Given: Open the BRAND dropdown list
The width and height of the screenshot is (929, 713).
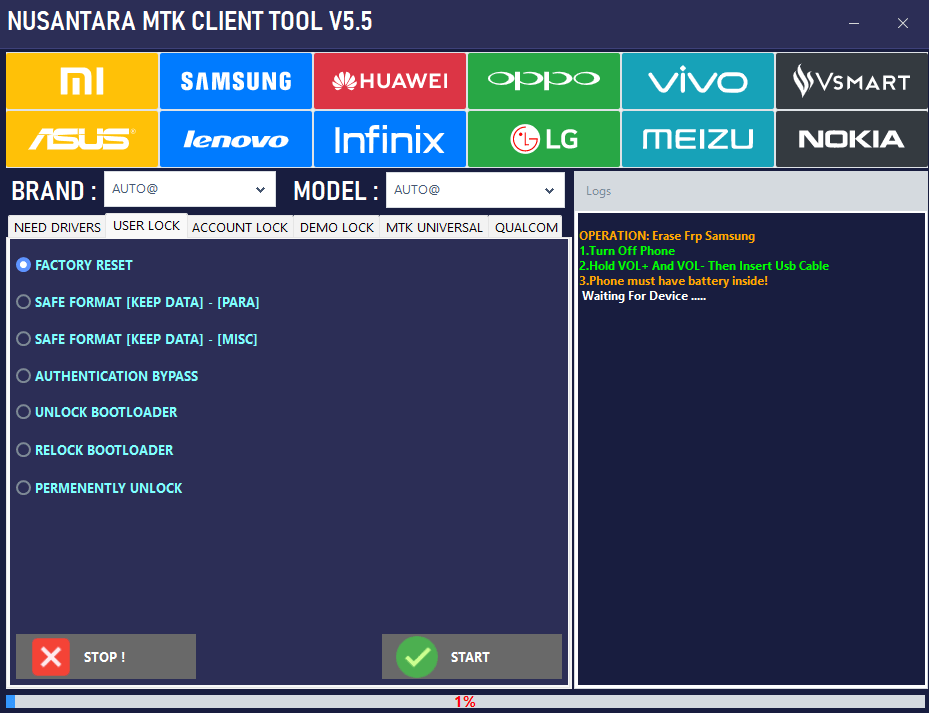Looking at the screenshot, I should [x=190, y=189].
